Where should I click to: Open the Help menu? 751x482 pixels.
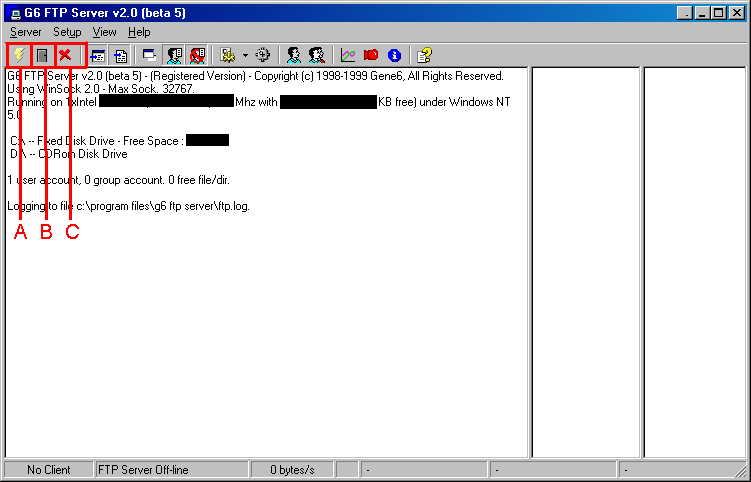coord(139,32)
